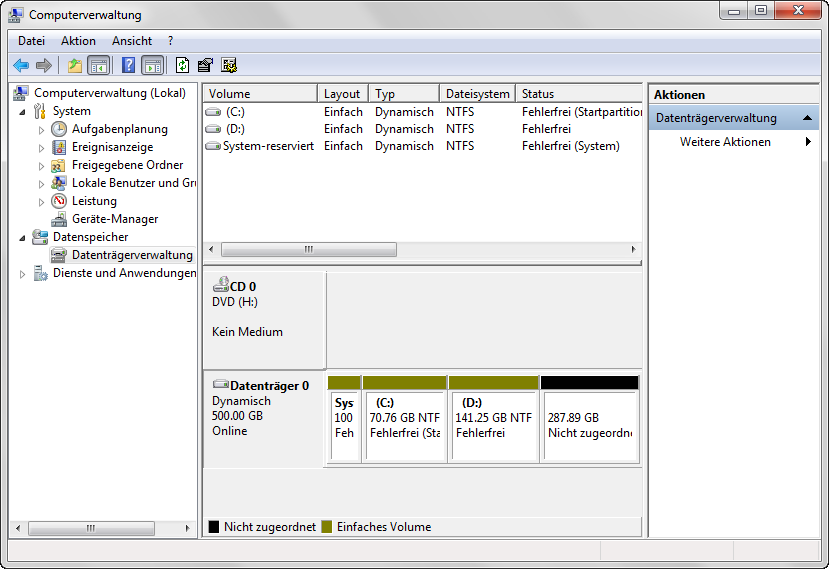Expand the Aufgabenplanung node
Viewport: 829px width, 569px height.
[41, 130]
